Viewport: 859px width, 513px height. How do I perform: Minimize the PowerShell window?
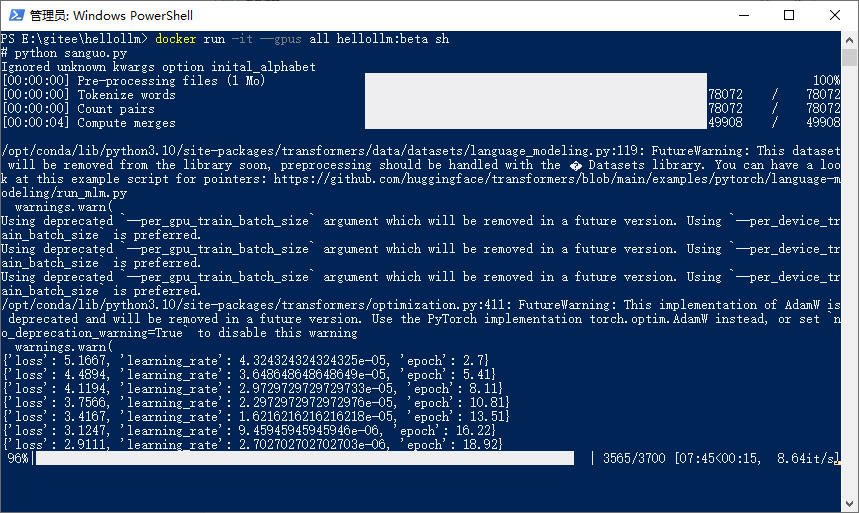(743, 15)
